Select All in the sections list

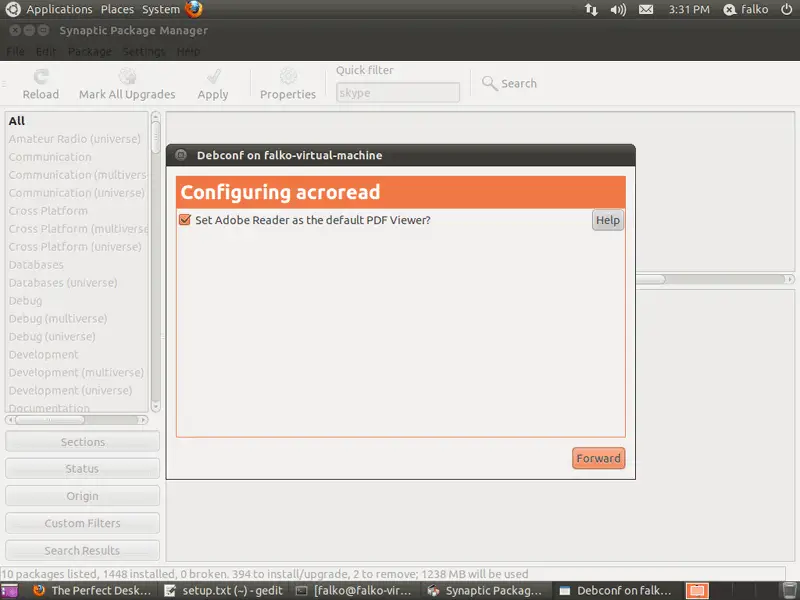click(77, 121)
